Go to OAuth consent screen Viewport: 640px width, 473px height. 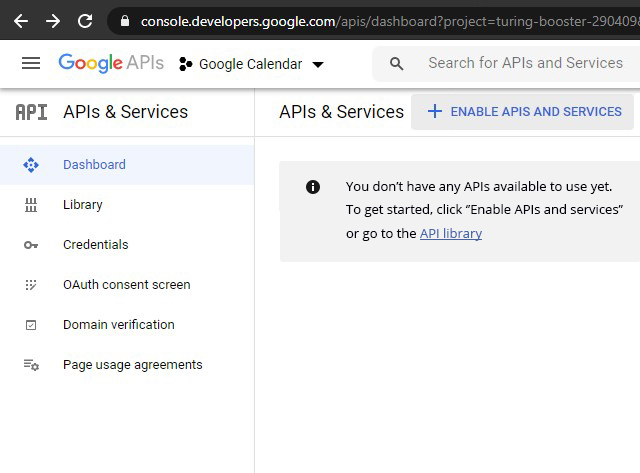[126, 285]
